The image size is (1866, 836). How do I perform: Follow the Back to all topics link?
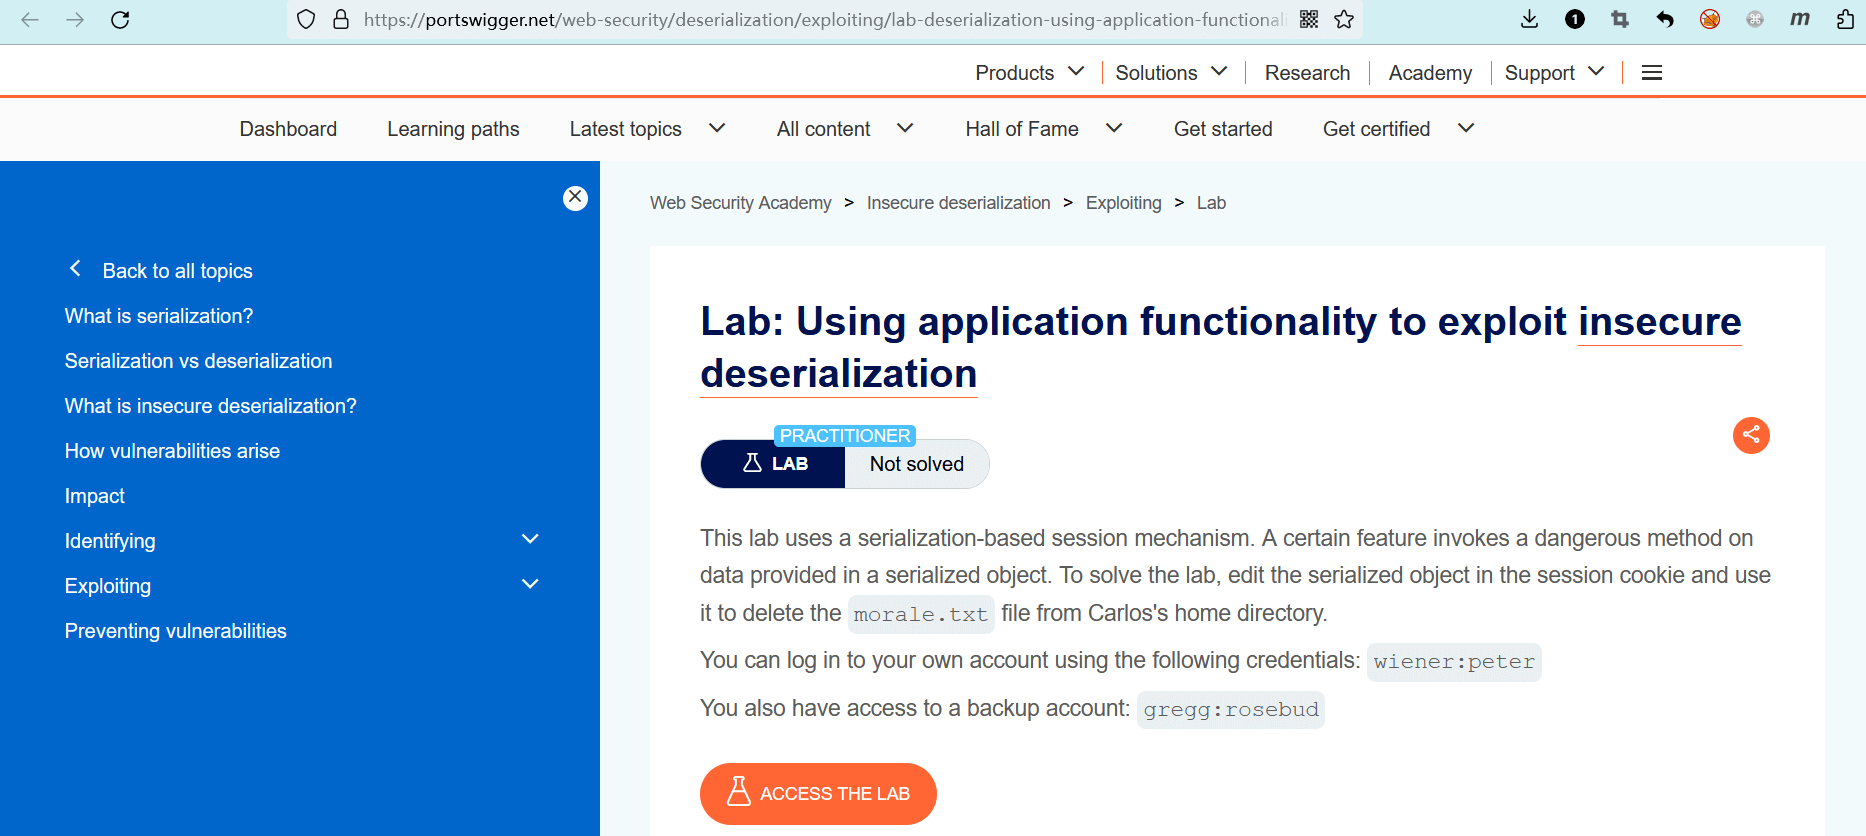tap(177, 271)
